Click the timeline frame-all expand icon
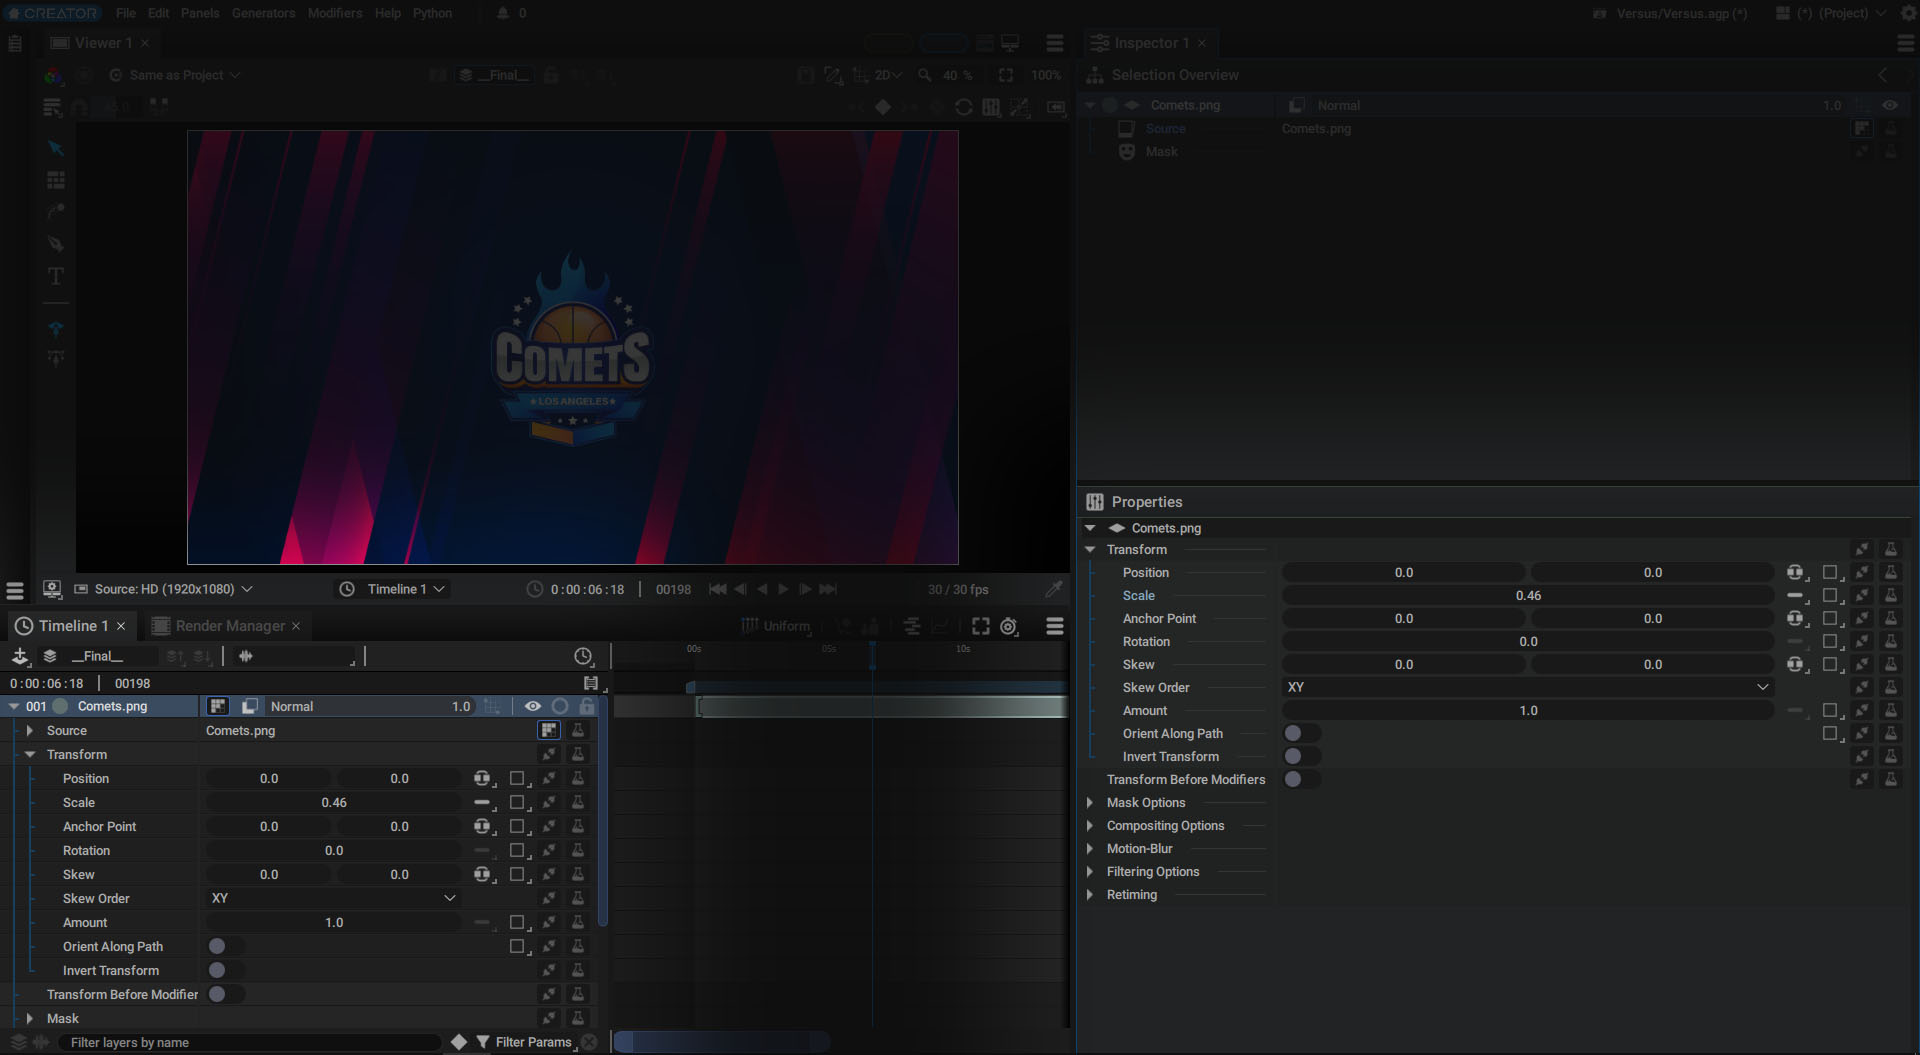The image size is (1920, 1055). point(980,626)
